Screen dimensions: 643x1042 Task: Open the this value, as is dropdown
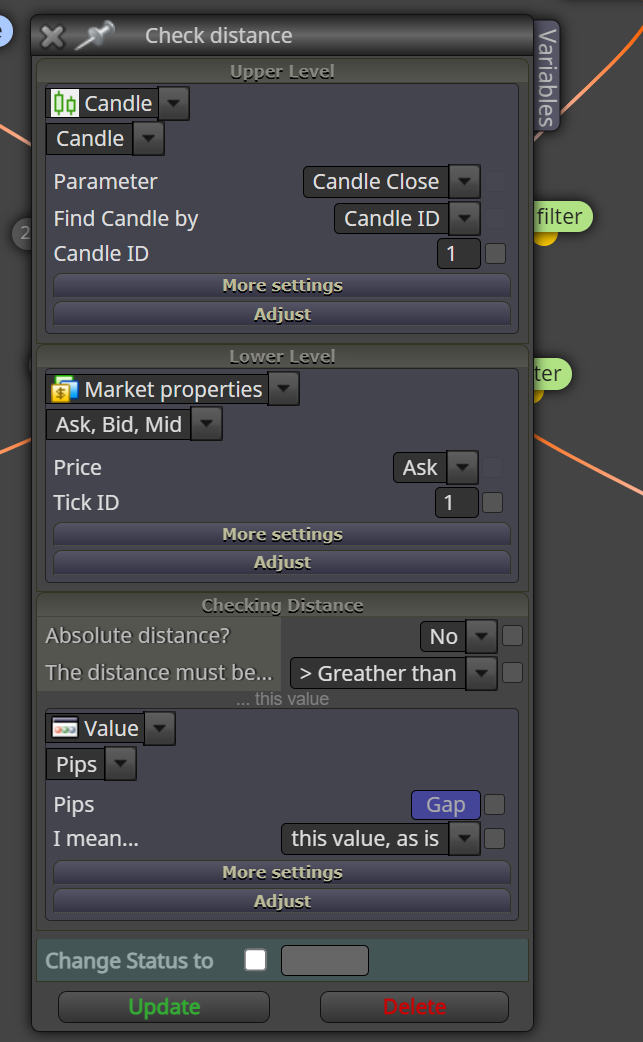[x=464, y=839]
